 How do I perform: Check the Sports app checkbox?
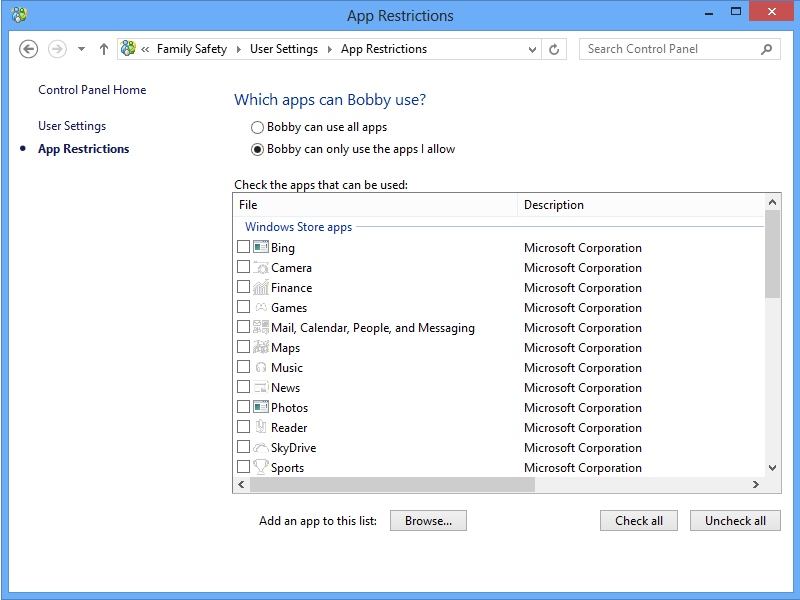point(243,467)
